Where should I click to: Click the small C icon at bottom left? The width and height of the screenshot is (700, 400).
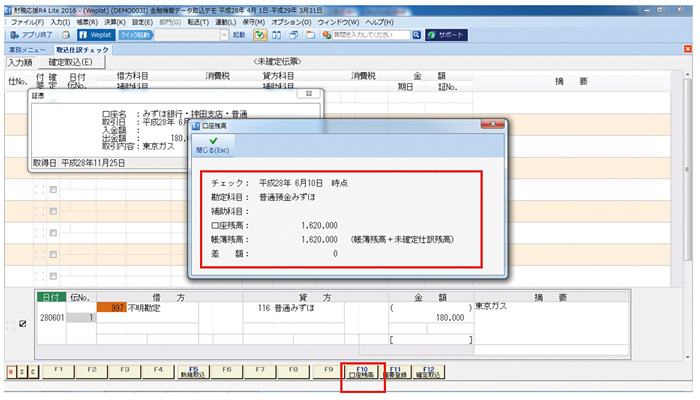click(32, 371)
